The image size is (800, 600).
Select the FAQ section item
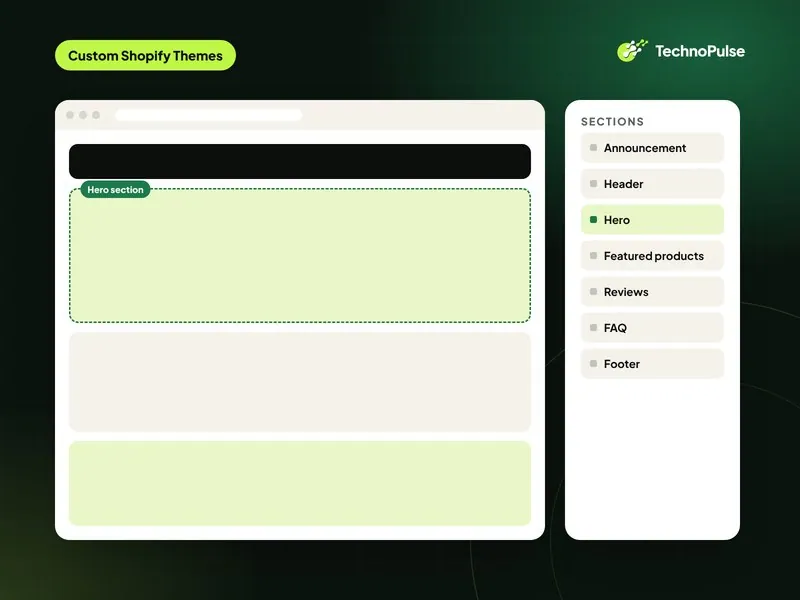point(652,328)
